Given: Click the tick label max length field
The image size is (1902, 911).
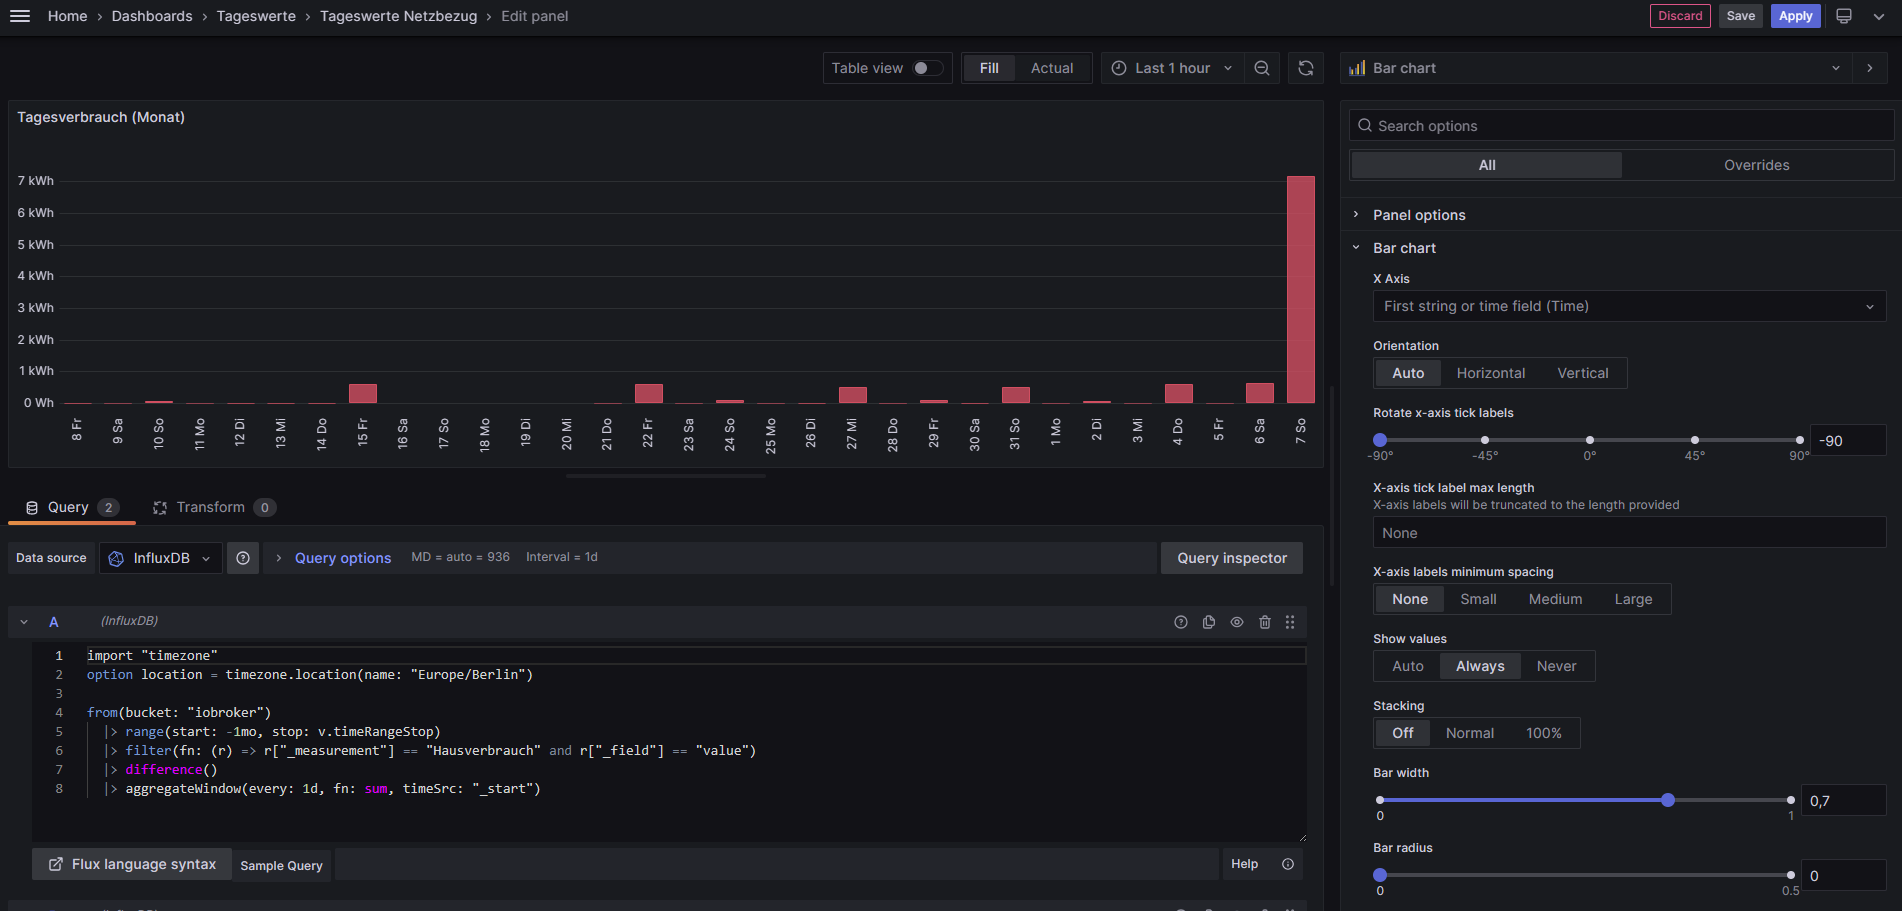Looking at the screenshot, I should pyautogui.click(x=1629, y=533).
